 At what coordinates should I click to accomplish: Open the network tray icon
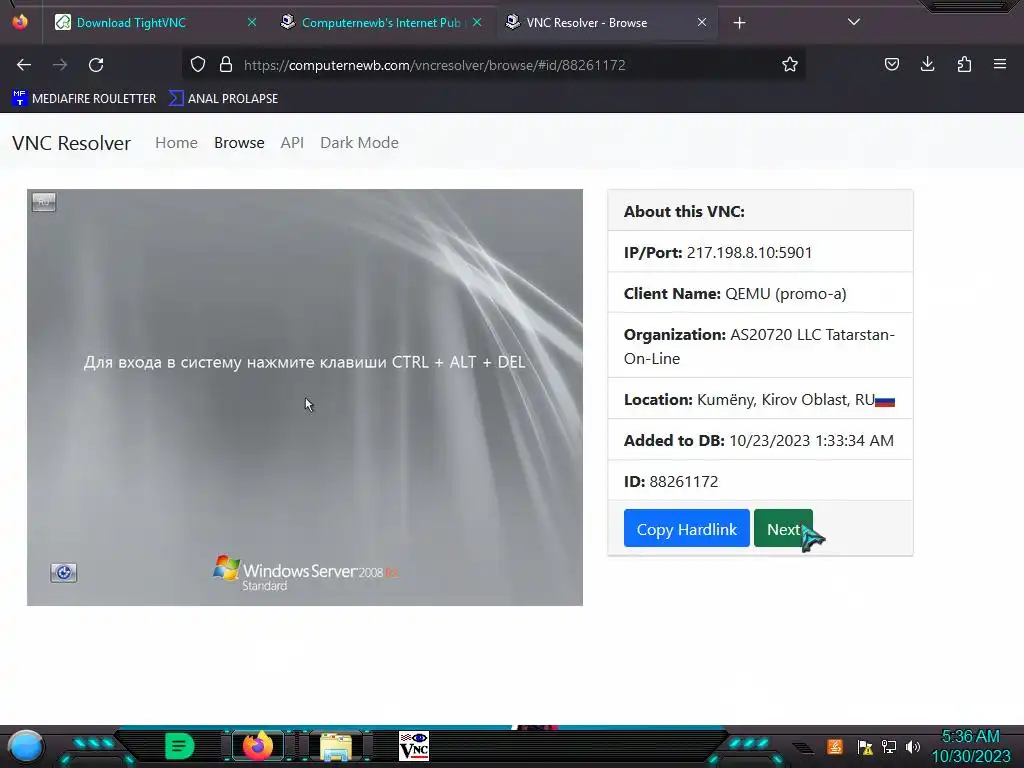(x=889, y=746)
